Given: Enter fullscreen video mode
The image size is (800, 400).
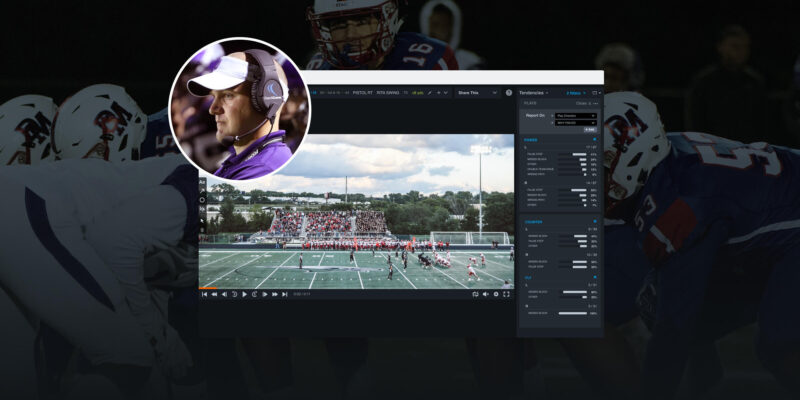Looking at the screenshot, I should (x=507, y=294).
